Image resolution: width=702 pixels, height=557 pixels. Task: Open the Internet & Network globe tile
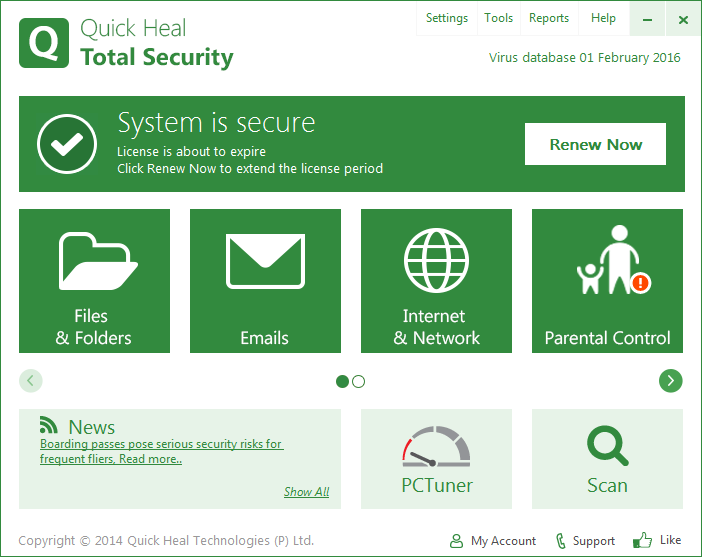[x=436, y=281]
